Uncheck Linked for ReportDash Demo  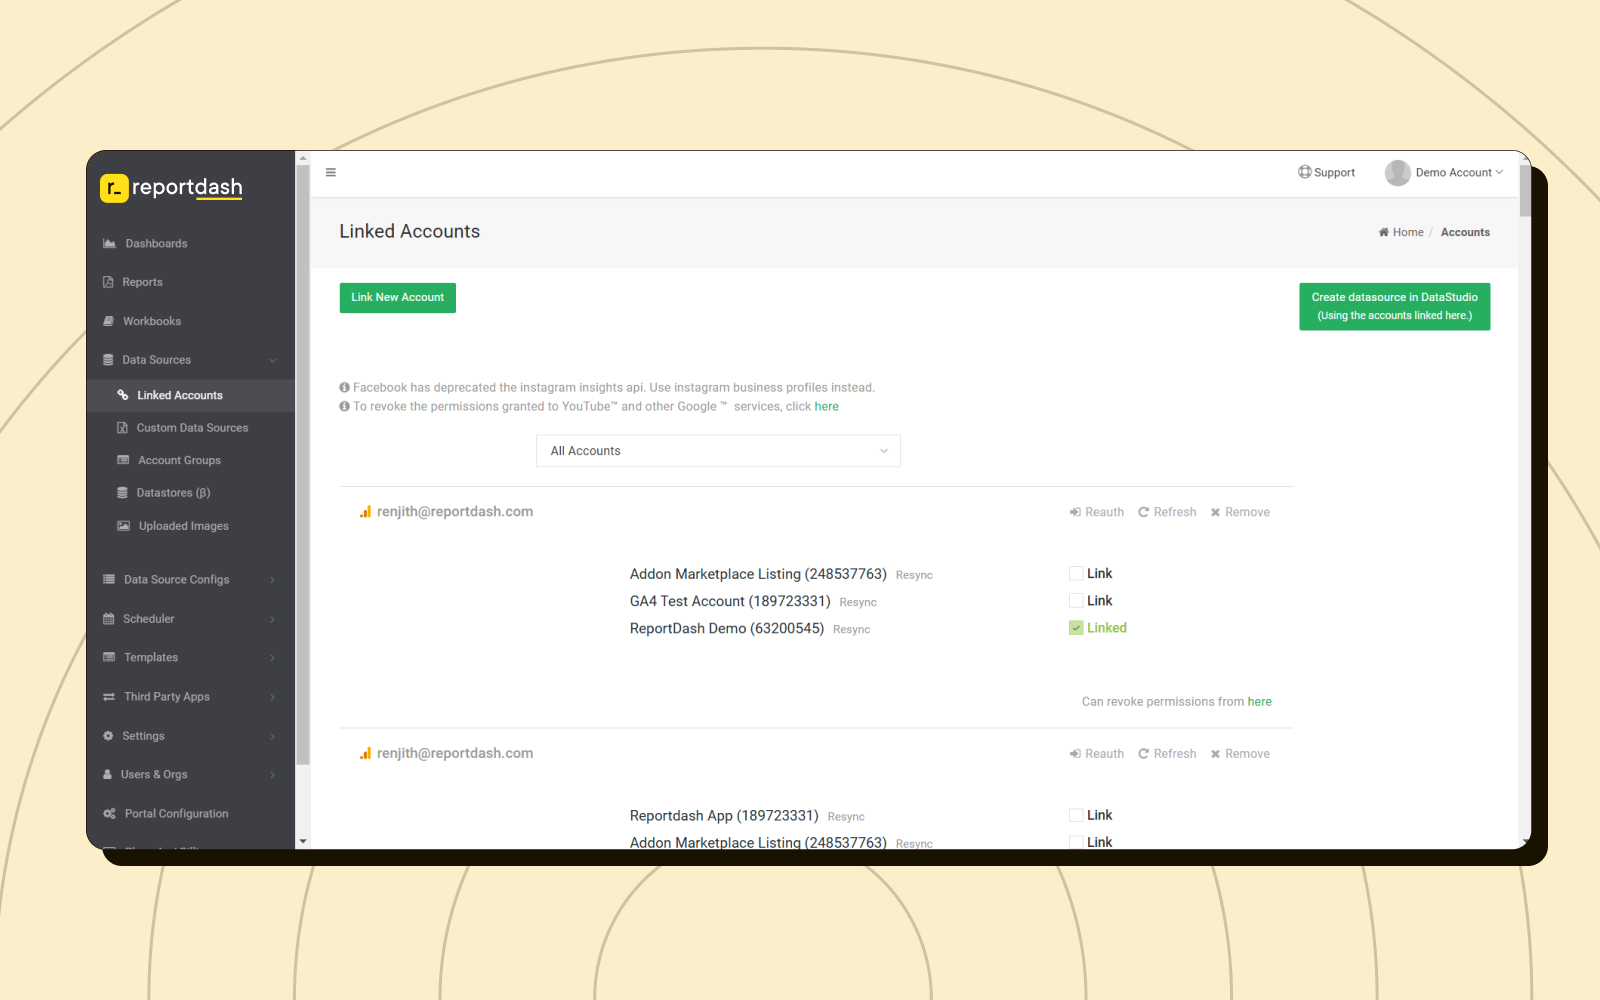coord(1076,628)
